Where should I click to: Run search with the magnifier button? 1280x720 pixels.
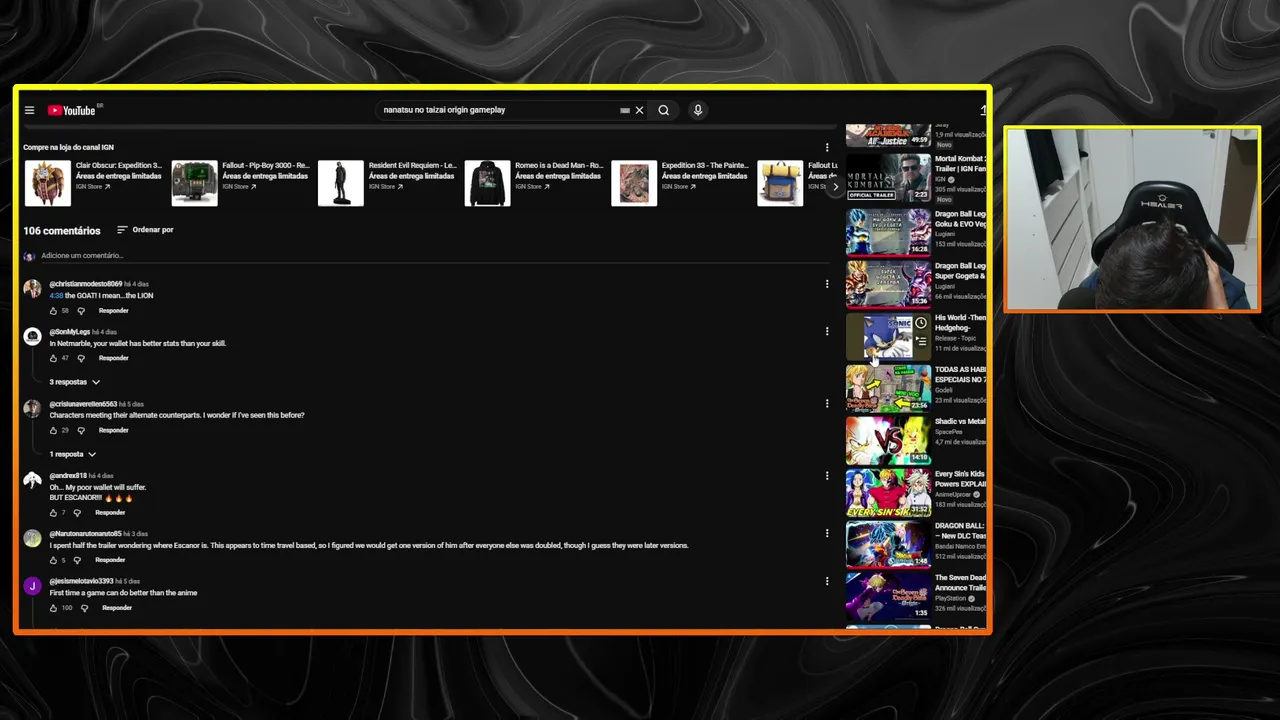point(663,110)
